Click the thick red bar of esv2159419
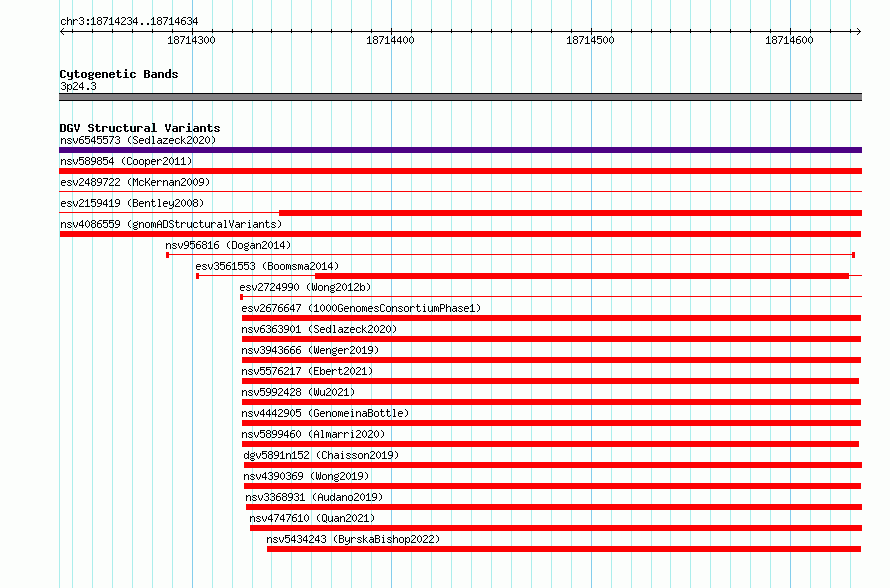890x588 pixels. 570,213
